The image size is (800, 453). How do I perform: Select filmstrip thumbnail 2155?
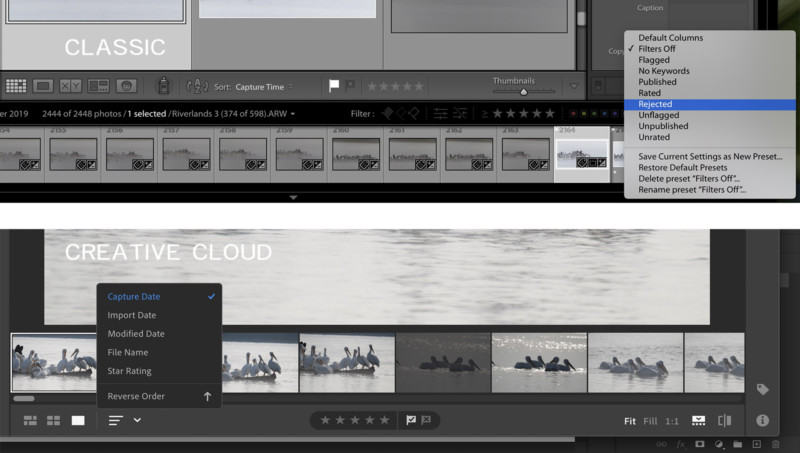[x=73, y=154]
